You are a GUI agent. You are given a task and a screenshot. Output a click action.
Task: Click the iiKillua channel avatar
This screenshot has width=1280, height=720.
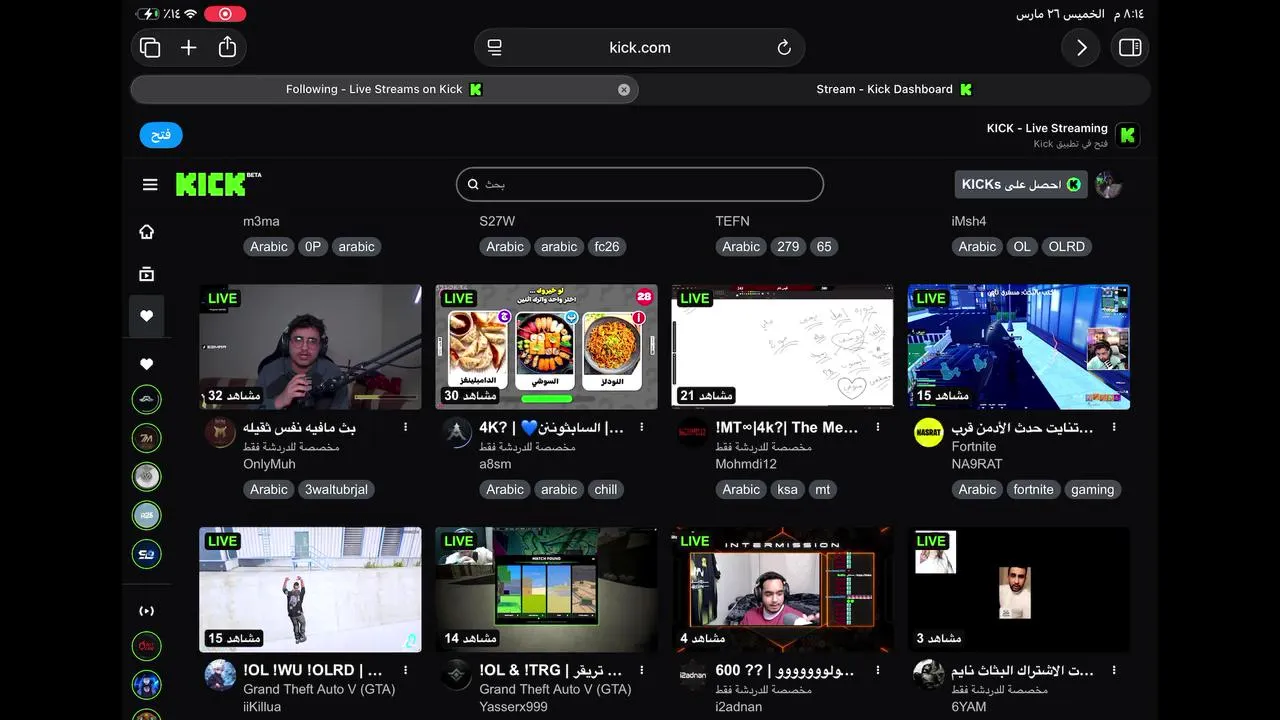220,675
